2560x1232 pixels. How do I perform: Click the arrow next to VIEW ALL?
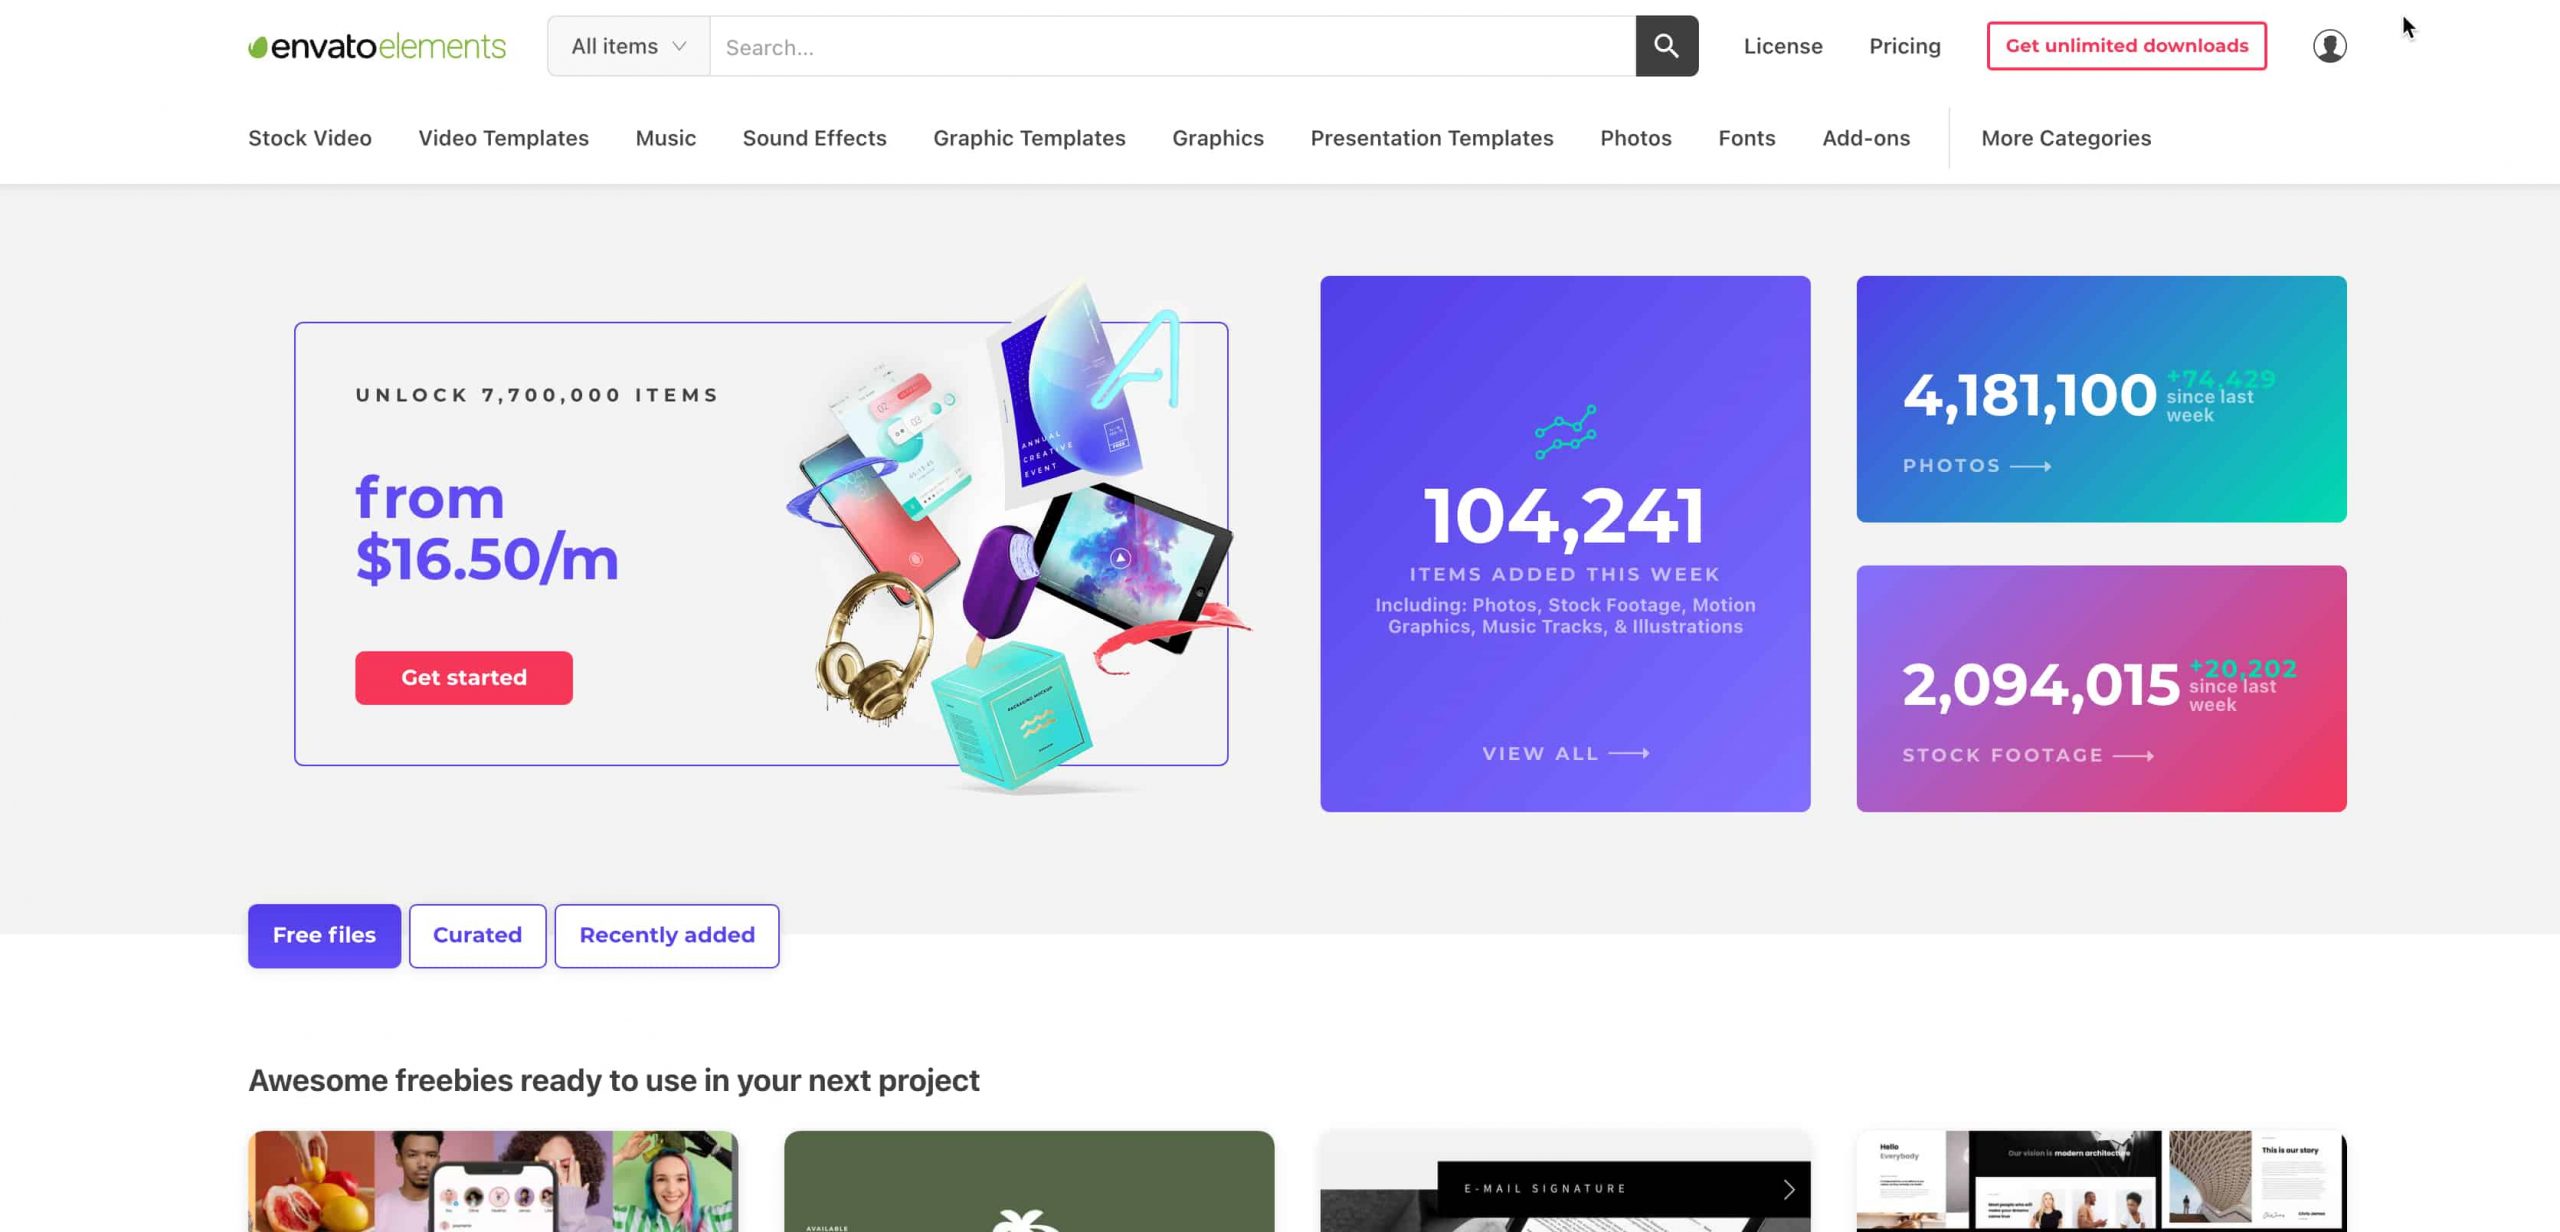[x=1629, y=754]
